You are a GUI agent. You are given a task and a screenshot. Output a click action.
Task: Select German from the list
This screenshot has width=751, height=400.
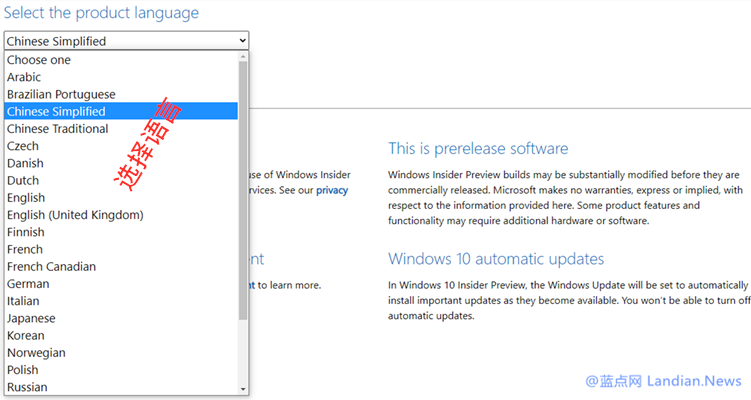121,284
